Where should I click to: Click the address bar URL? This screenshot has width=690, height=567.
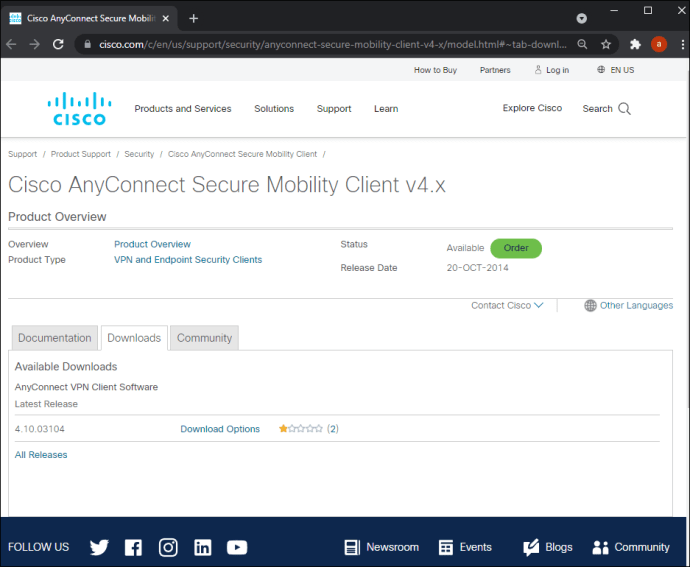click(x=333, y=44)
